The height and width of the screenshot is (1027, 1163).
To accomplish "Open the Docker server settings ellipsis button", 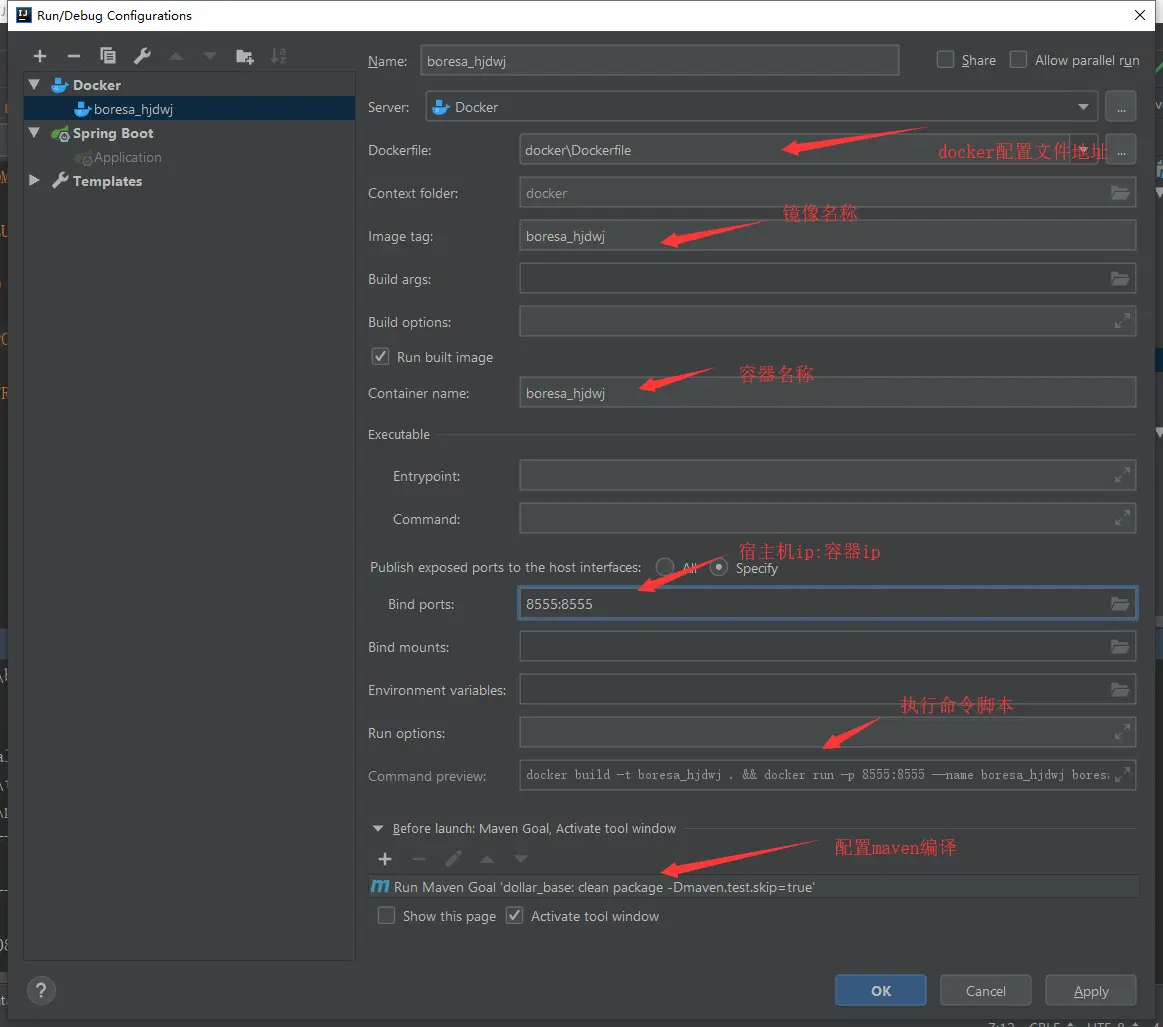I will [x=1121, y=107].
